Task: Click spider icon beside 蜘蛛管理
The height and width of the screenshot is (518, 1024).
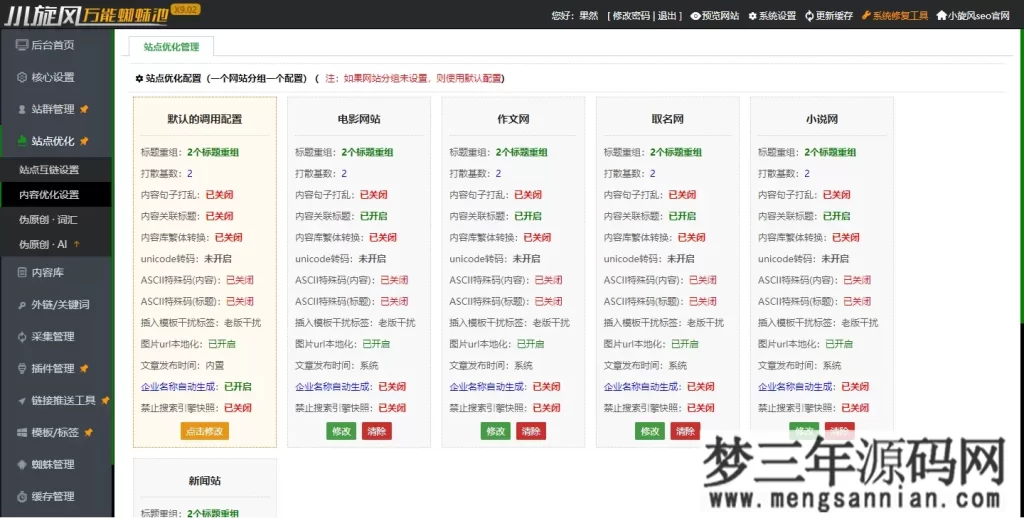Action: tap(22, 464)
